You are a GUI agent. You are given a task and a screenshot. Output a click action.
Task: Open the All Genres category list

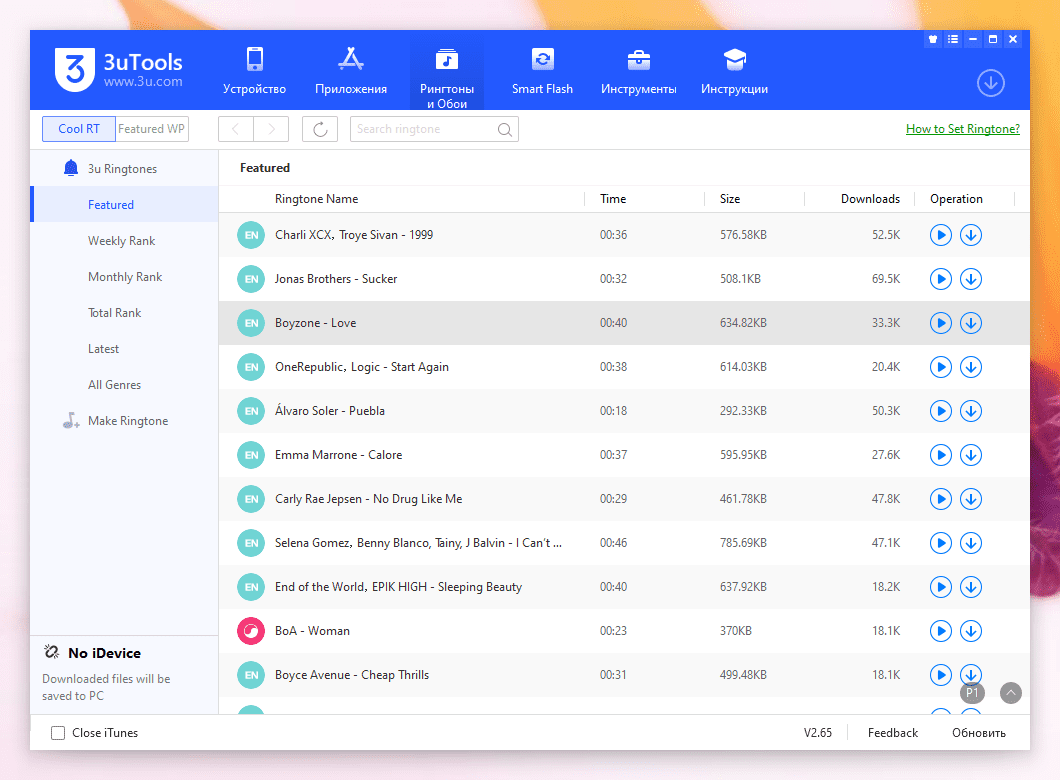[114, 385]
